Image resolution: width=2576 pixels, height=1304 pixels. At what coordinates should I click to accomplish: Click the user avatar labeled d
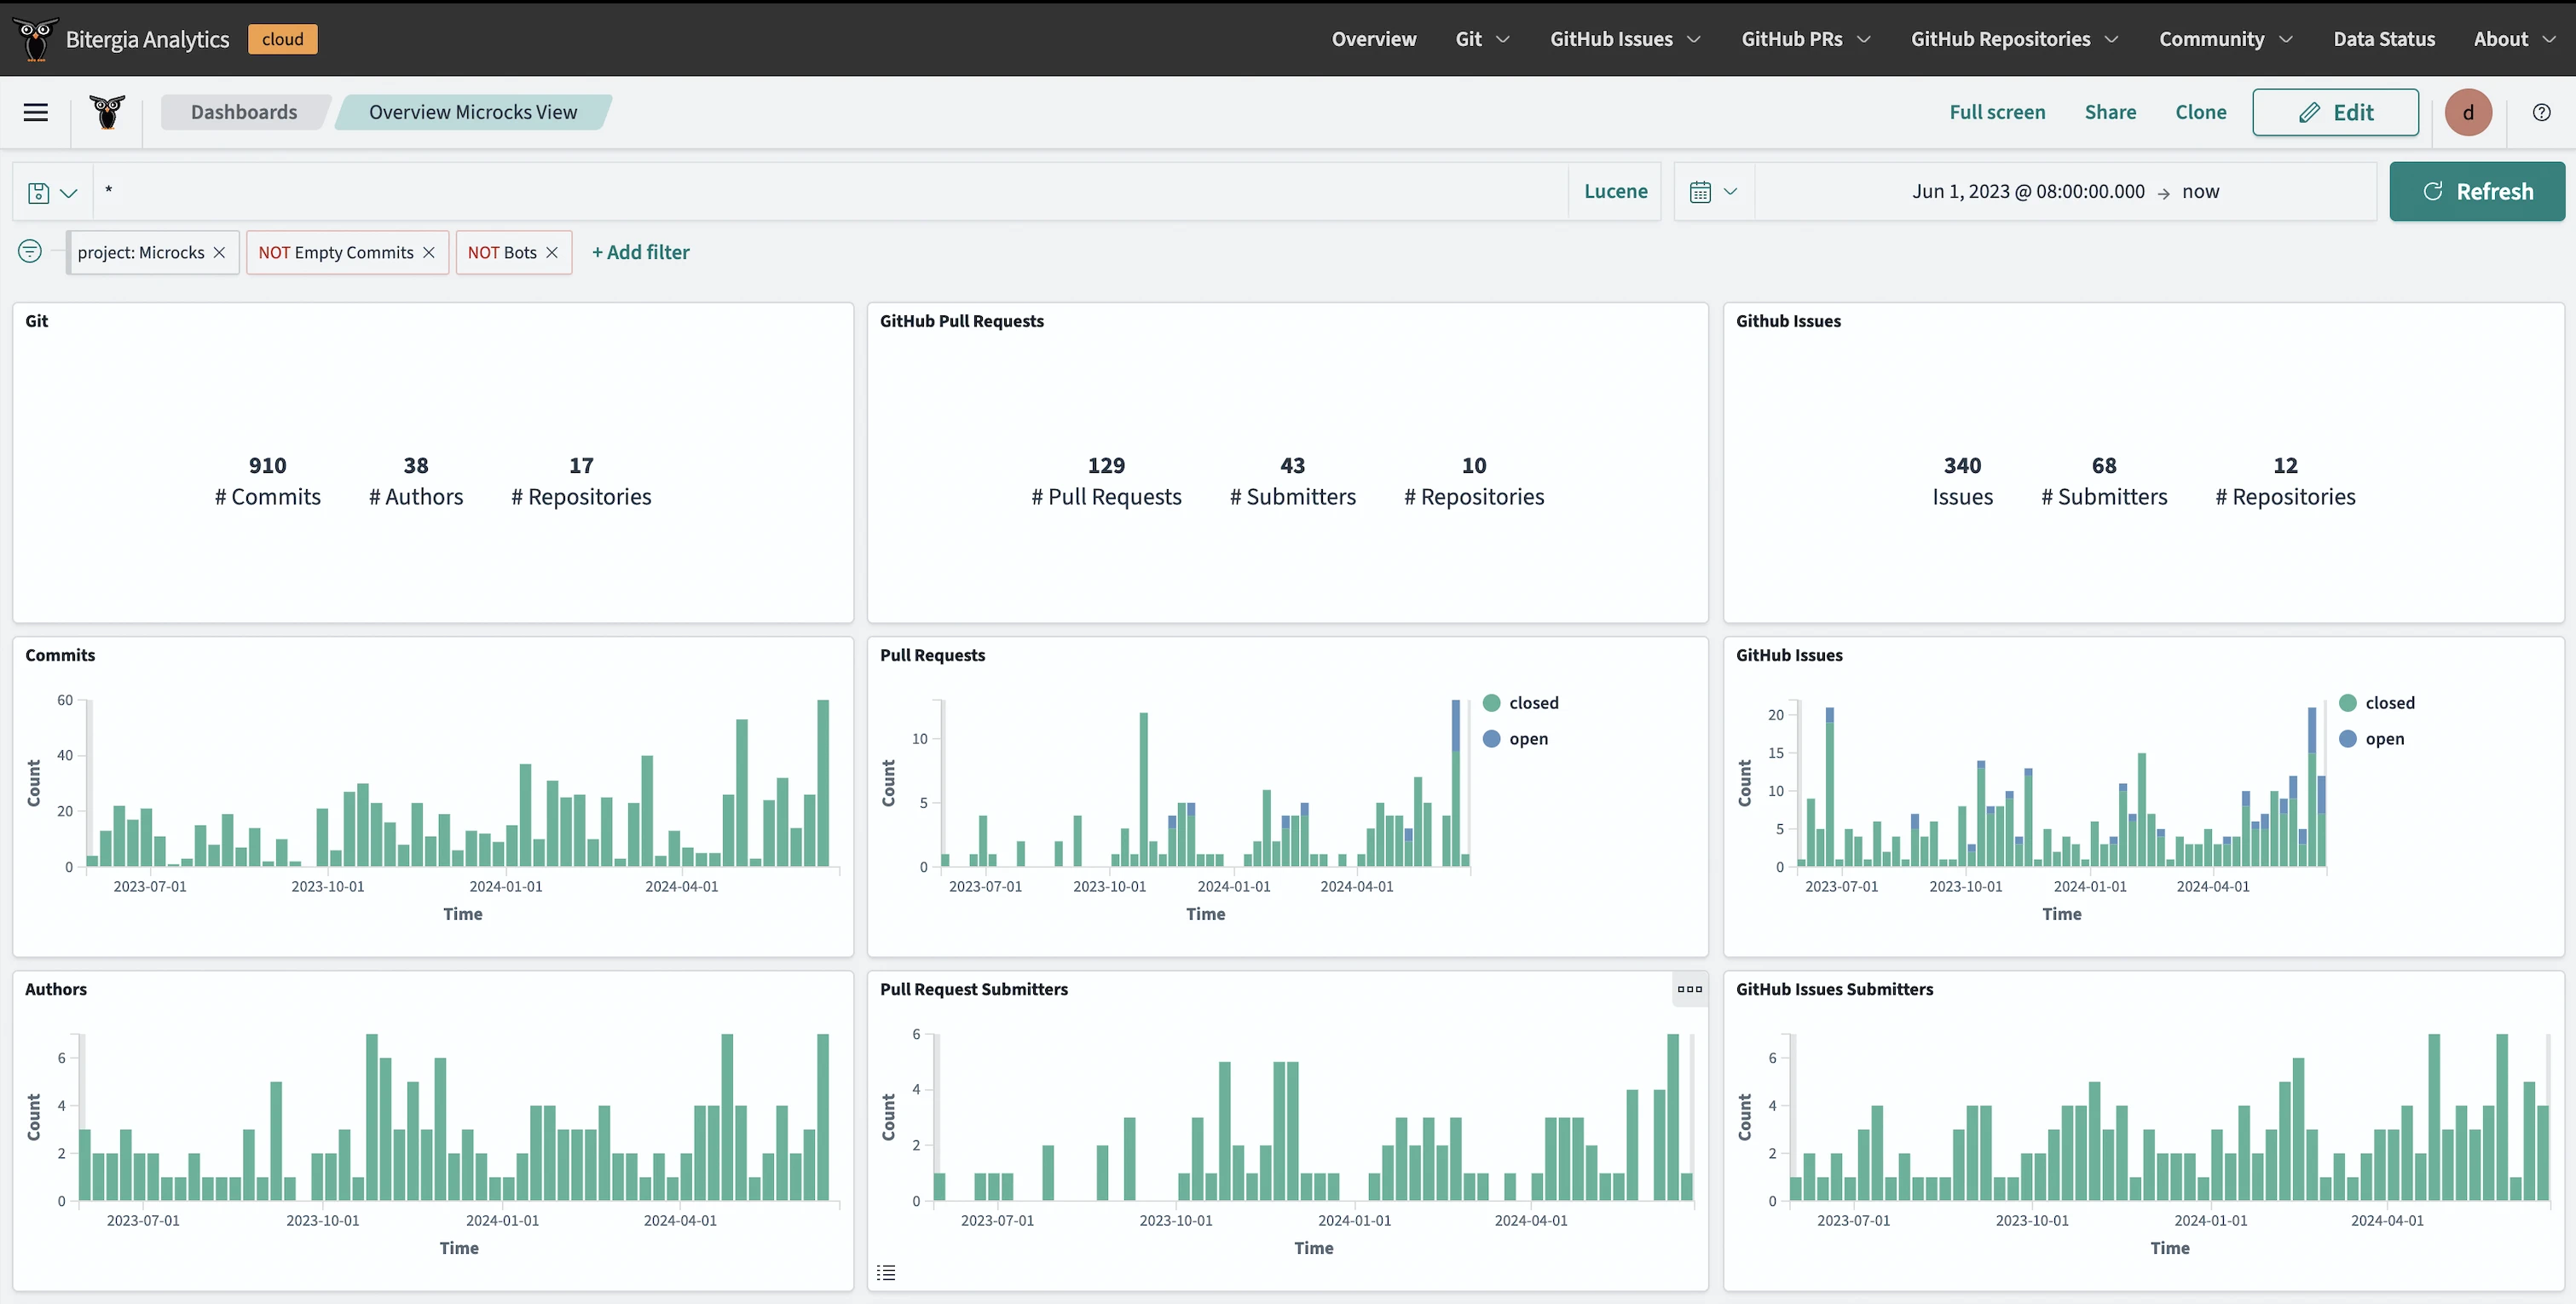(x=2467, y=112)
